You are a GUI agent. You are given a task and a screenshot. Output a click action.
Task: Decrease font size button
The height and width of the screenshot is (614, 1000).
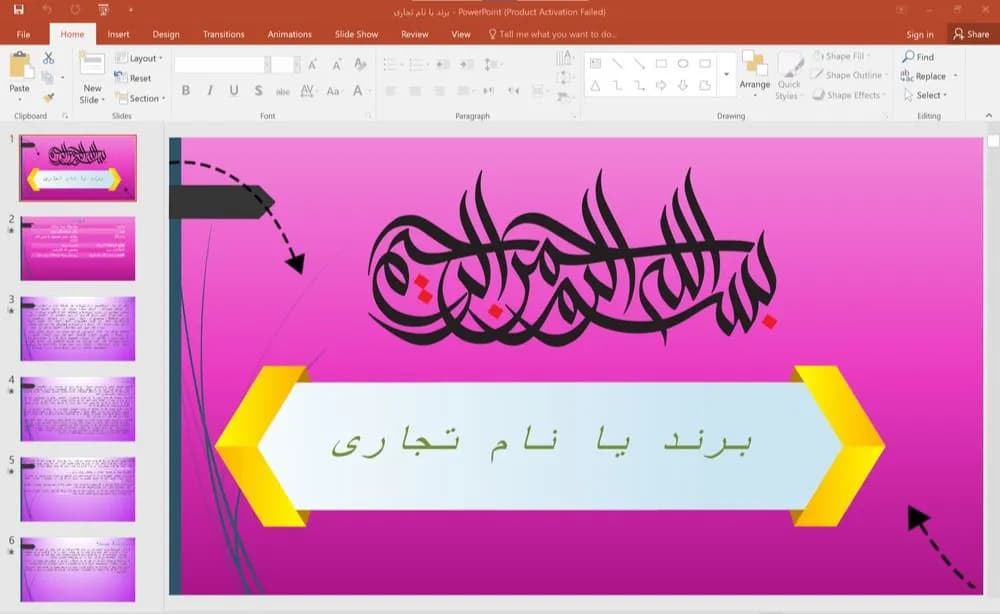[x=336, y=64]
